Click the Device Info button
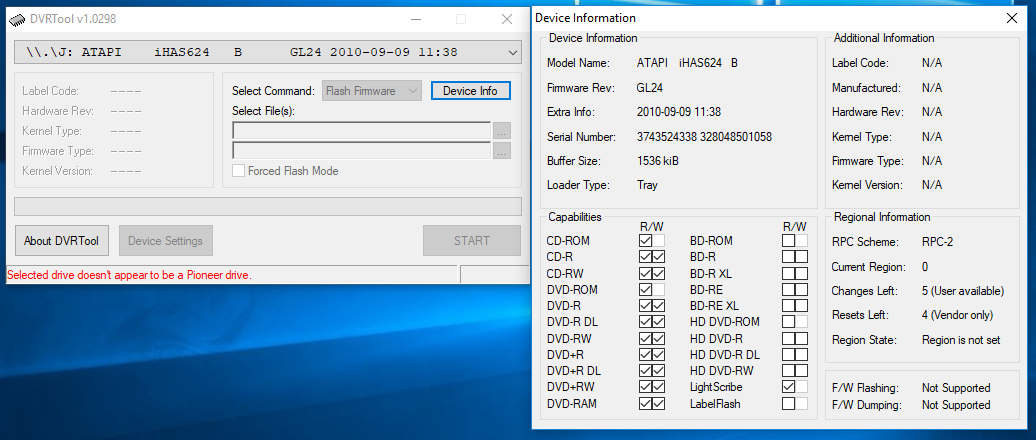Screen dimensions: 1036x440 point(470,91)
